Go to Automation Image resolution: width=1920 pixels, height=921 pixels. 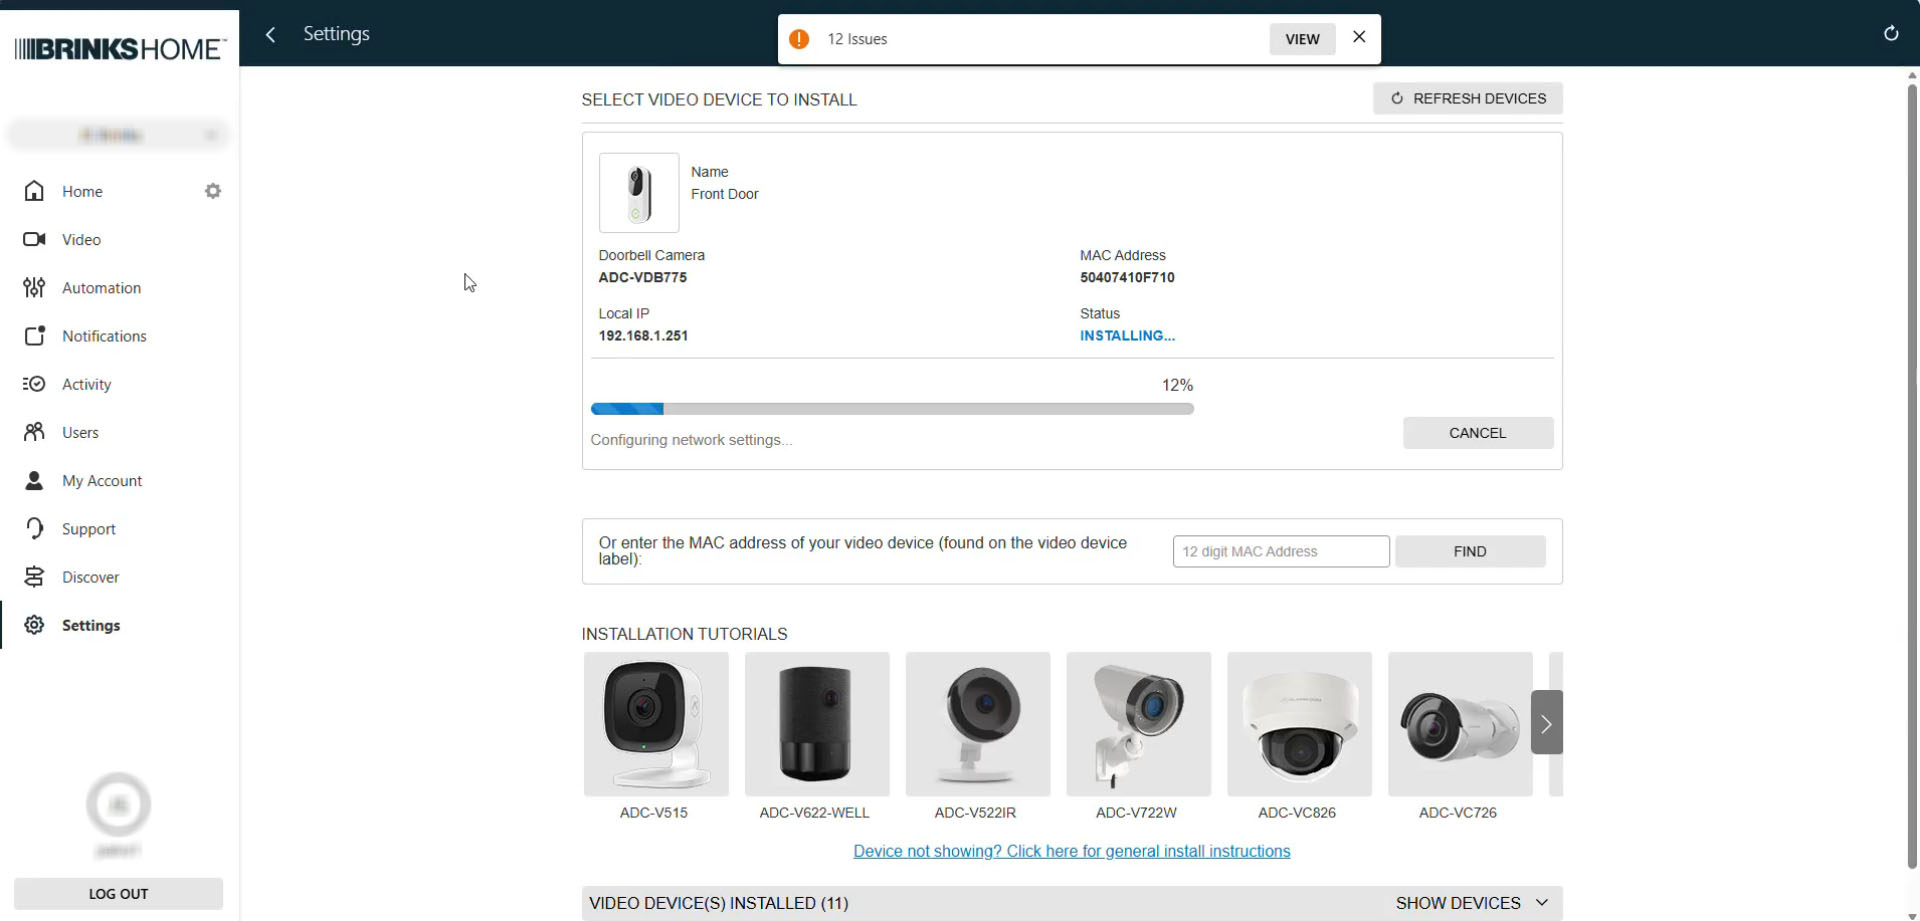tap(101, 288)
